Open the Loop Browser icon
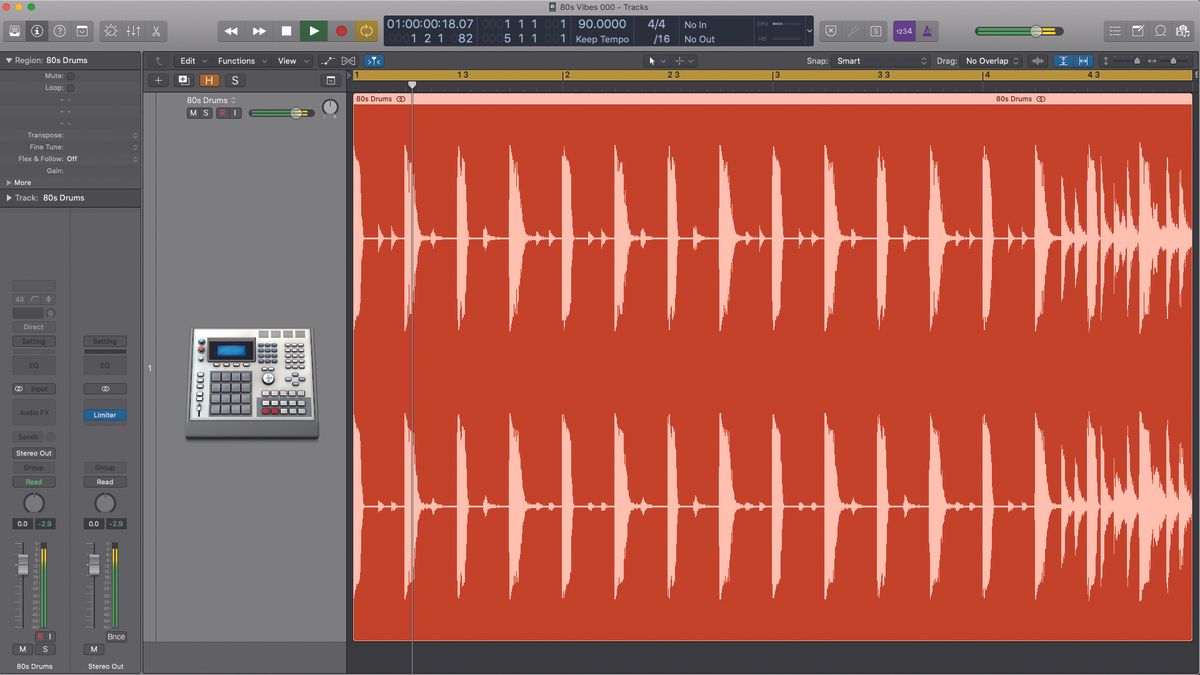The height and width of the screenshot is (675, 1200). click(1159, 31)
